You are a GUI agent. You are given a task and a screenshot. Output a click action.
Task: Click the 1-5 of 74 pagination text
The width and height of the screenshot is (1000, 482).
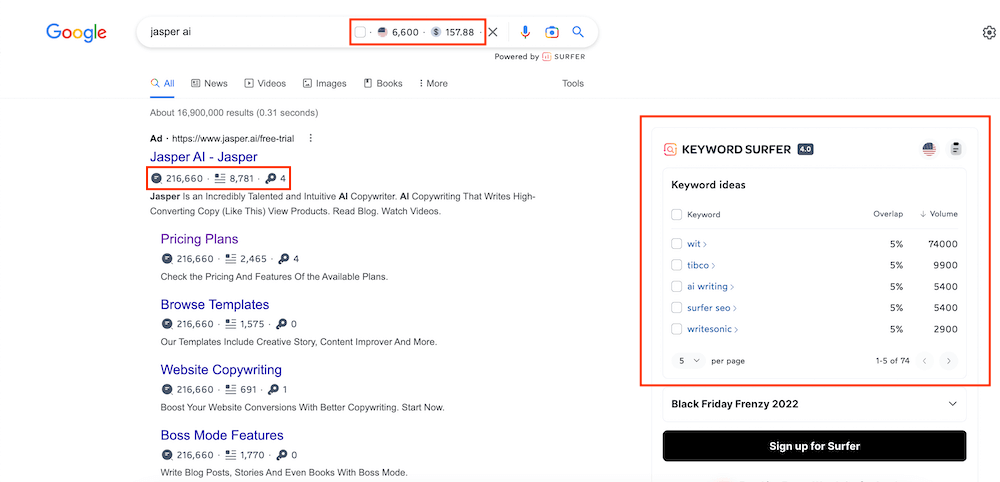pos(892,361)
